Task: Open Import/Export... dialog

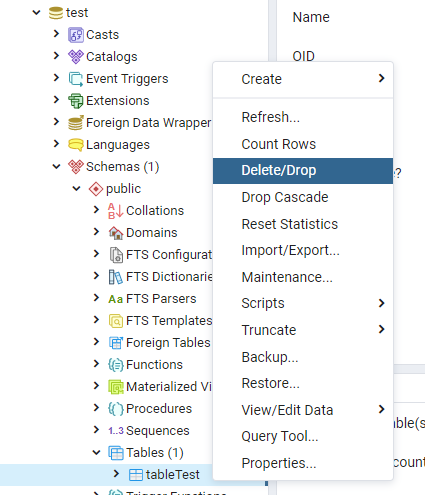Action: point(303,250)
